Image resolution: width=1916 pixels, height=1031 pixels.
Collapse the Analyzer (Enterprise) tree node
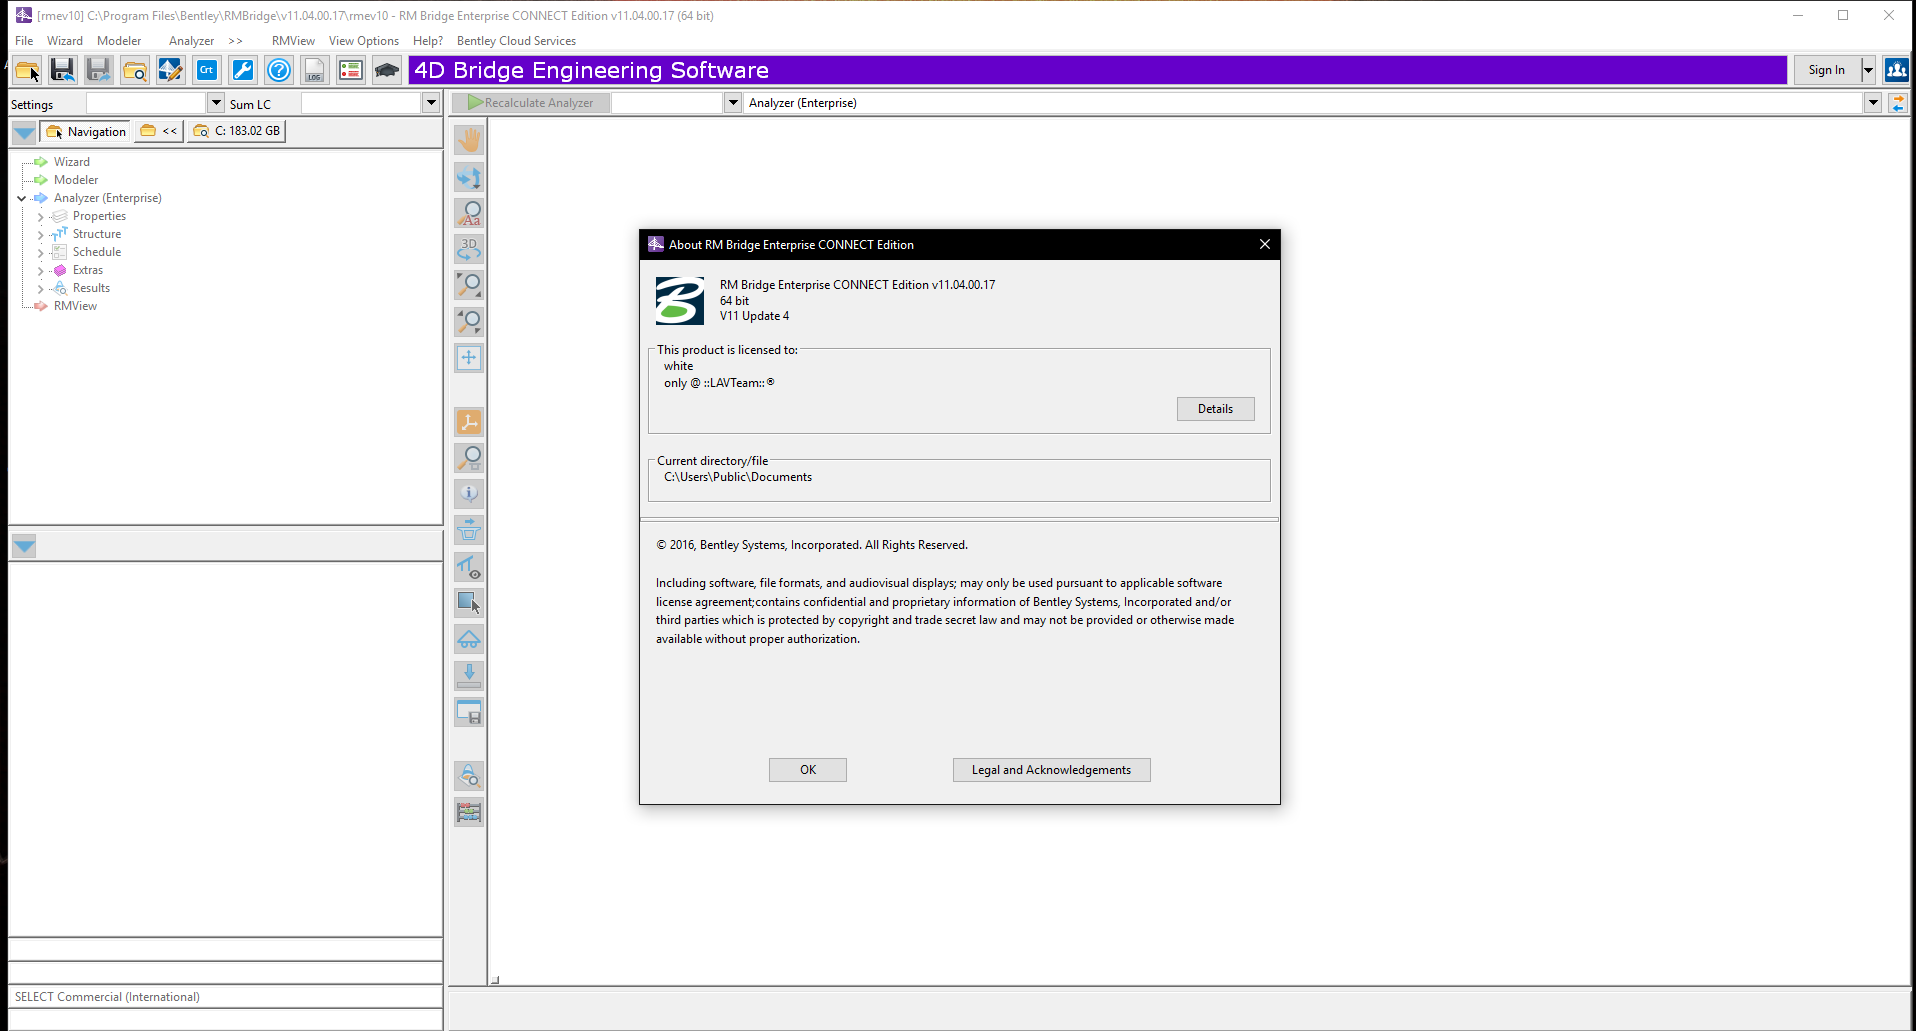coord(21,198)
